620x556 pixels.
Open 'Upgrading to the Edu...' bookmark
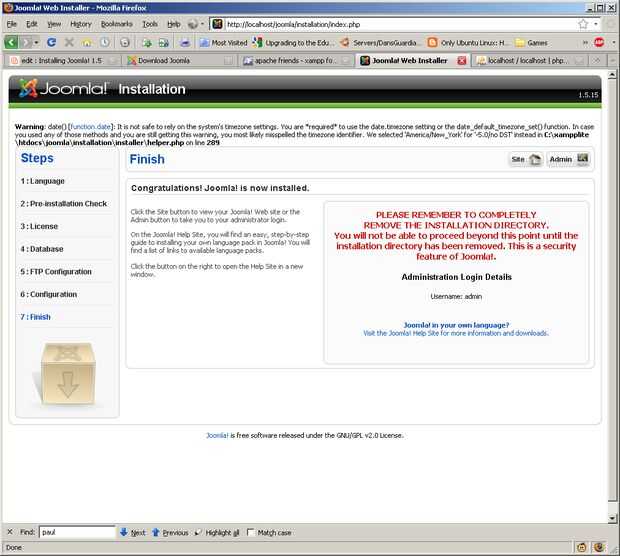294,43
